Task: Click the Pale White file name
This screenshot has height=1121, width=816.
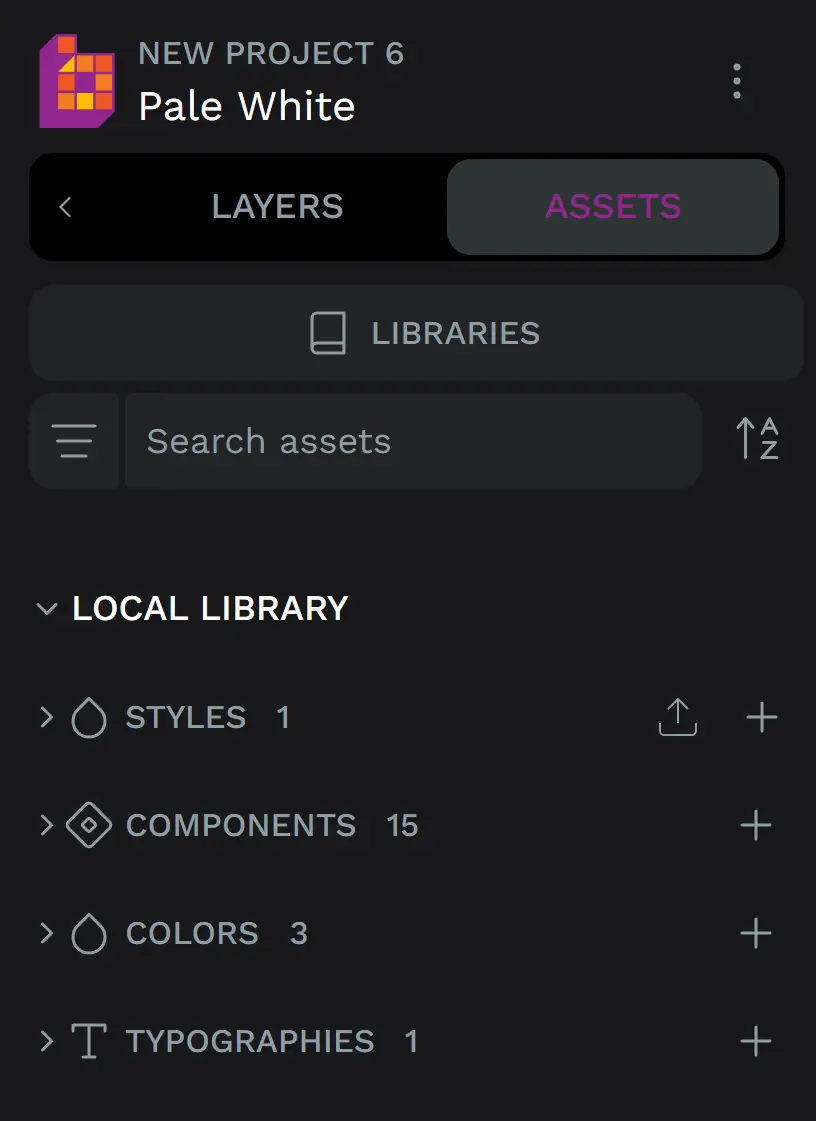Action: tap(247, 106)
